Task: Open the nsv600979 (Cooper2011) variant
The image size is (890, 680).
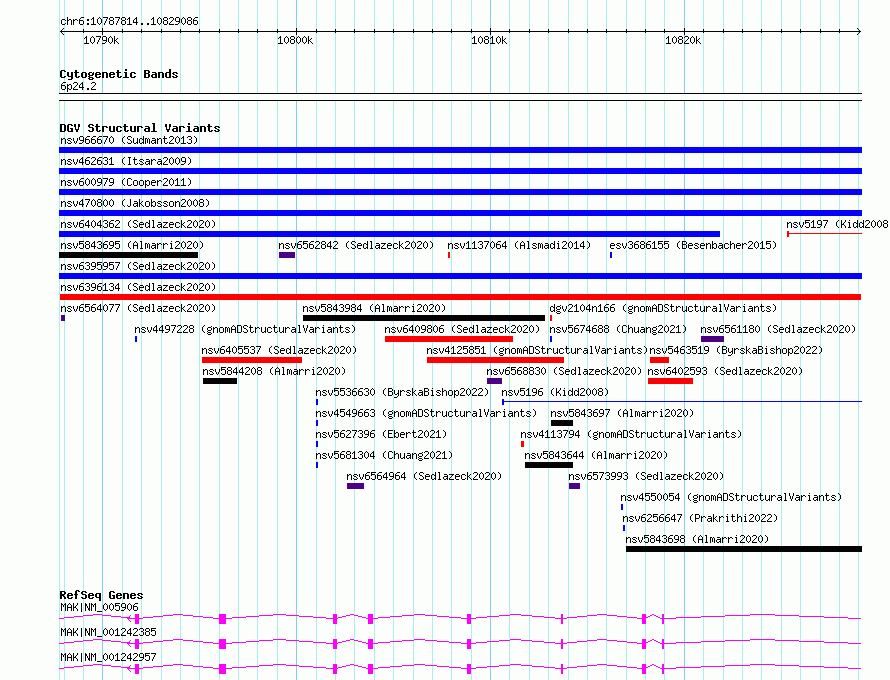Action: click(x=126, y=182)
